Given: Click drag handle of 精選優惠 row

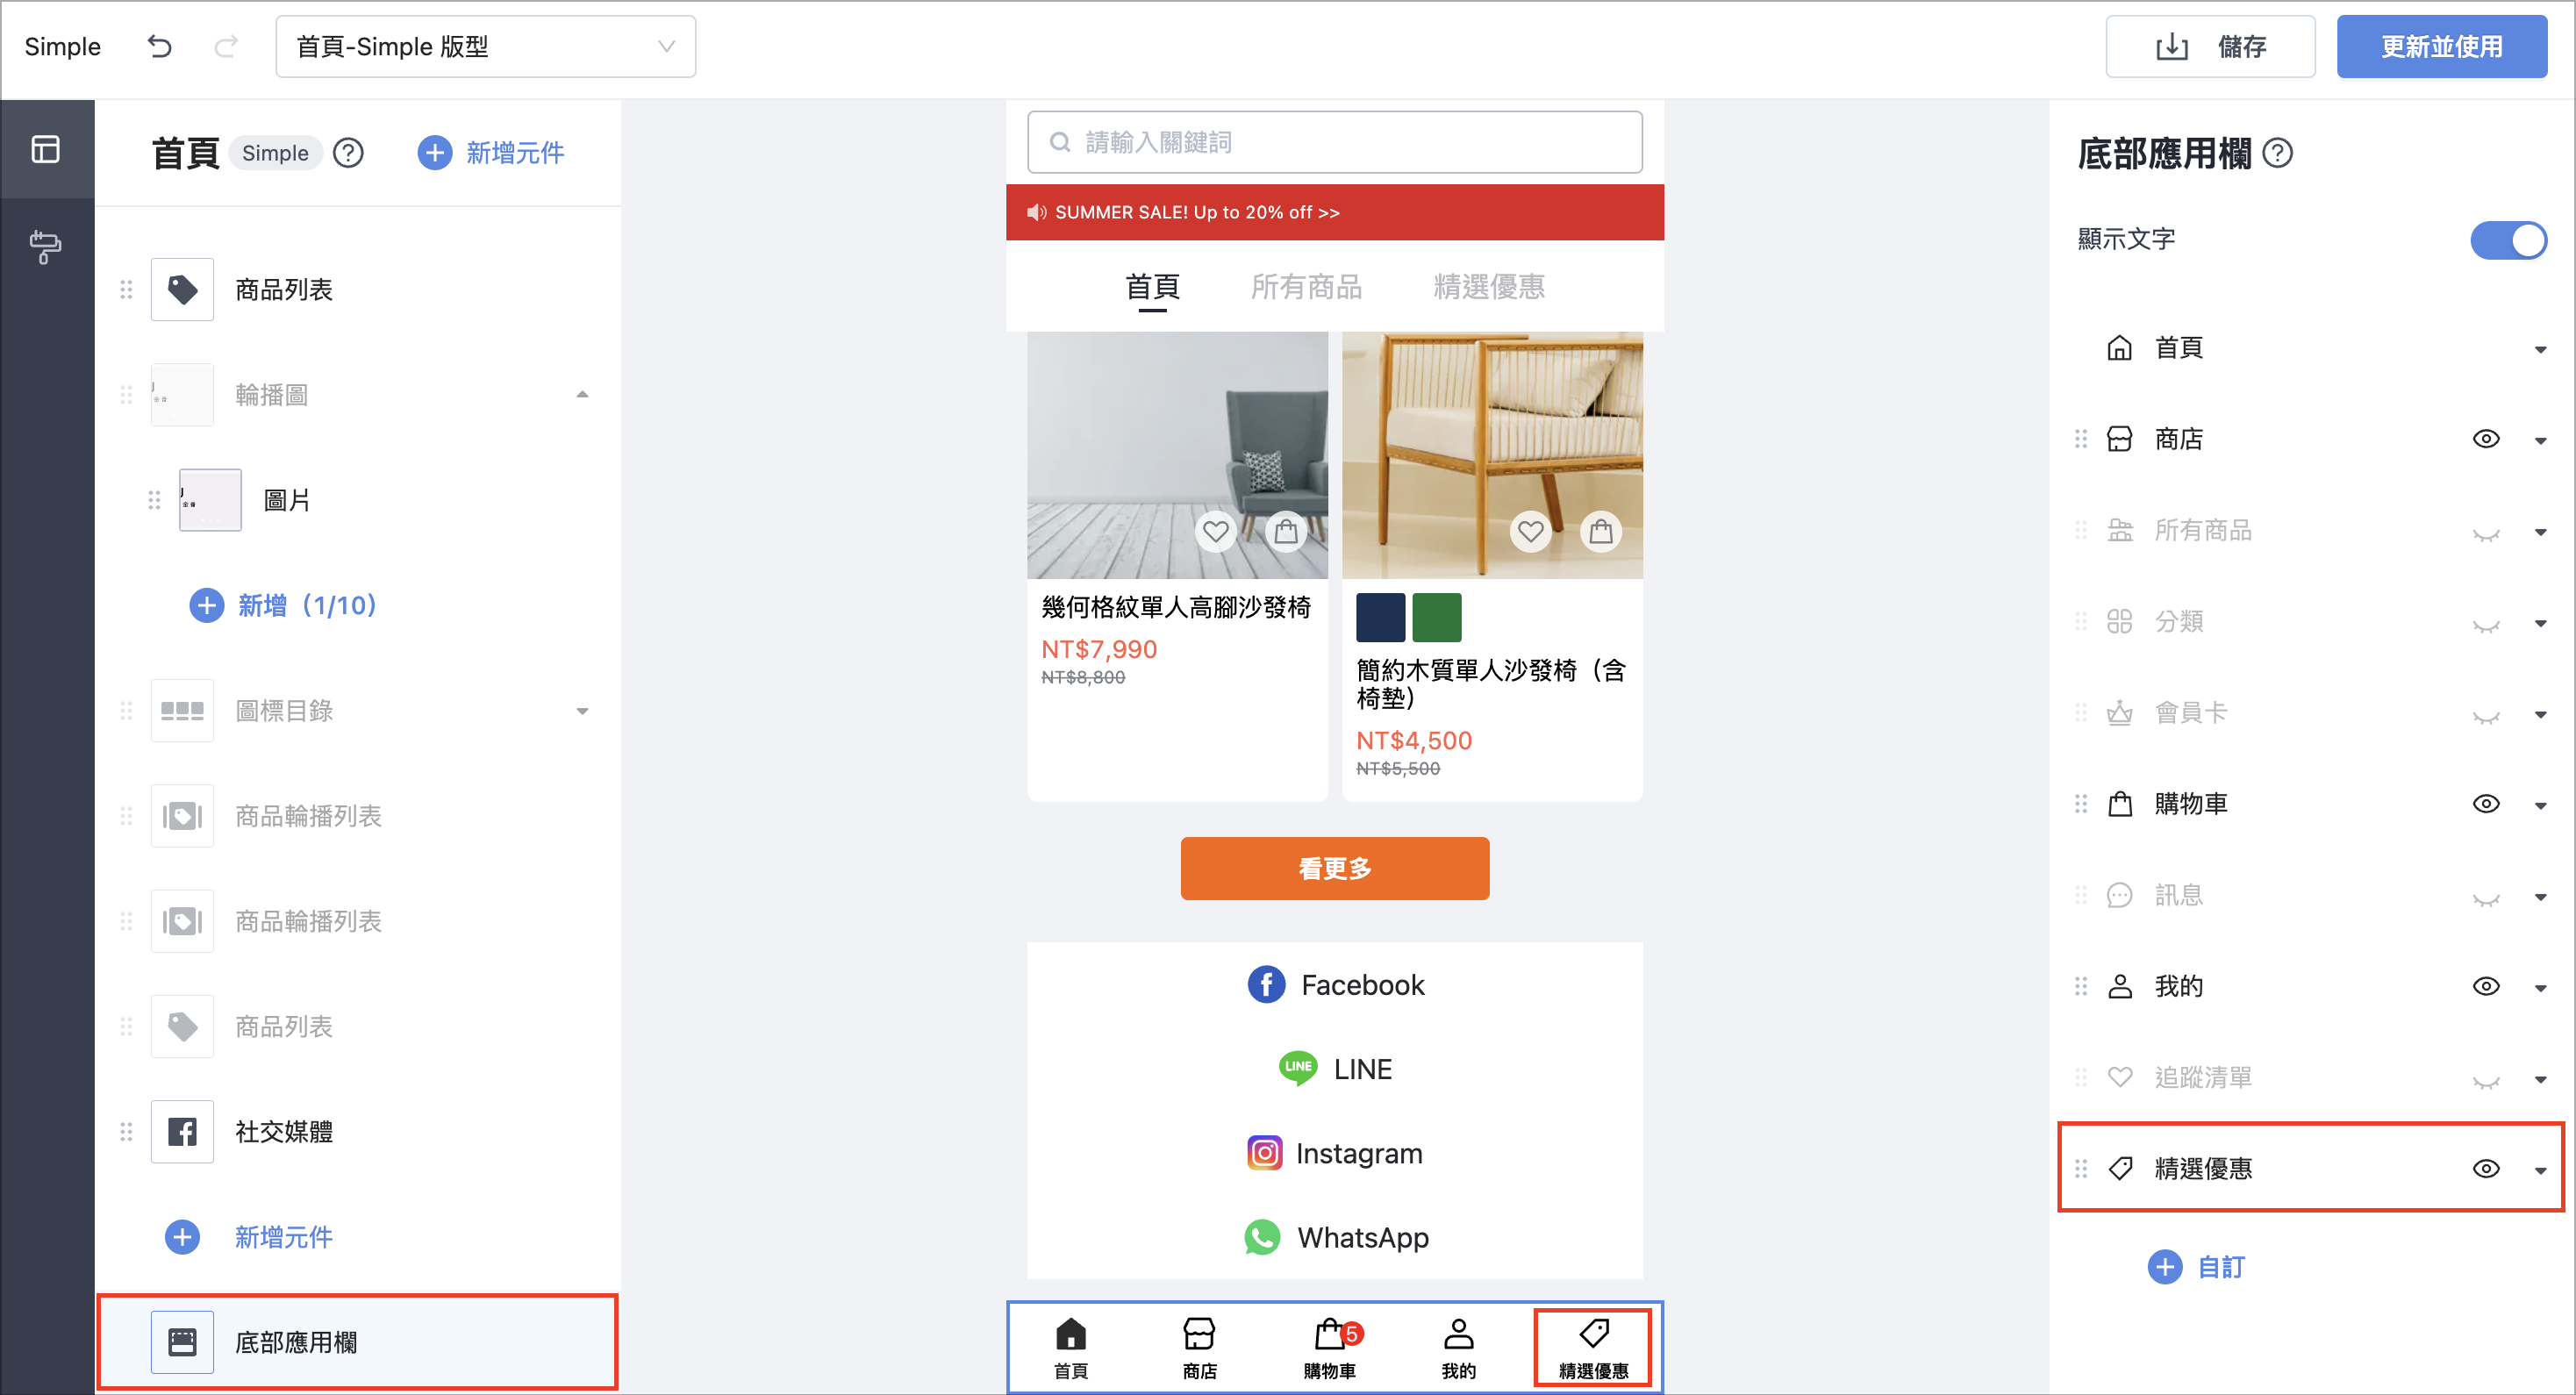Looking at the screenshot, I should pos(2081,1168).
